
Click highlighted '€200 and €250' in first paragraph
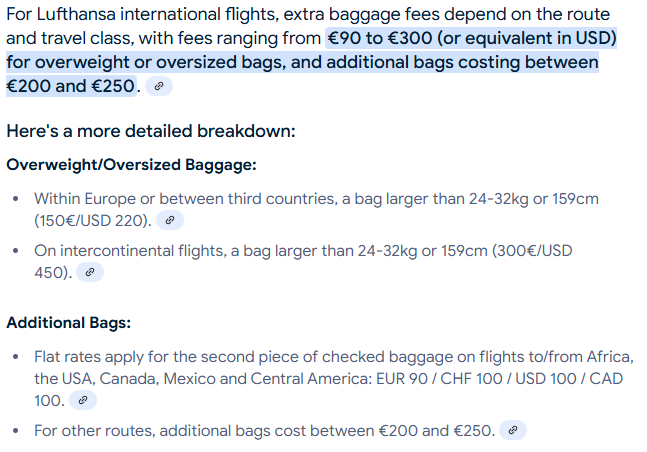point(71,86)
